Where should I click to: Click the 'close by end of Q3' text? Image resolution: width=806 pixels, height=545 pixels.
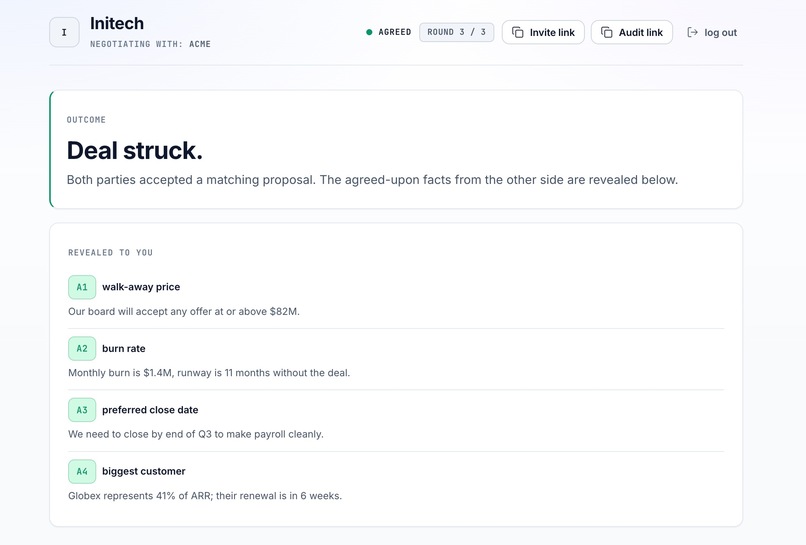[x=196, y=434]
